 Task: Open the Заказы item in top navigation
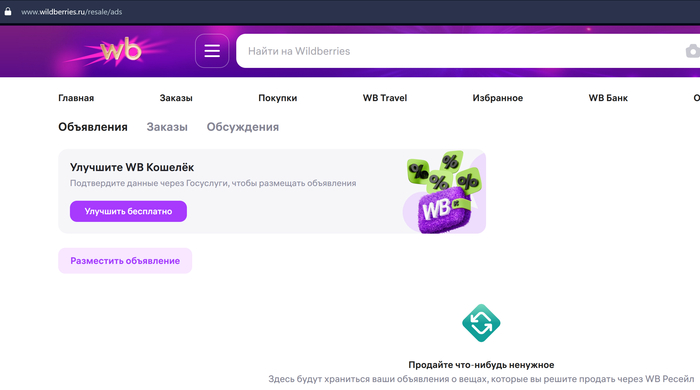[176, 98]
